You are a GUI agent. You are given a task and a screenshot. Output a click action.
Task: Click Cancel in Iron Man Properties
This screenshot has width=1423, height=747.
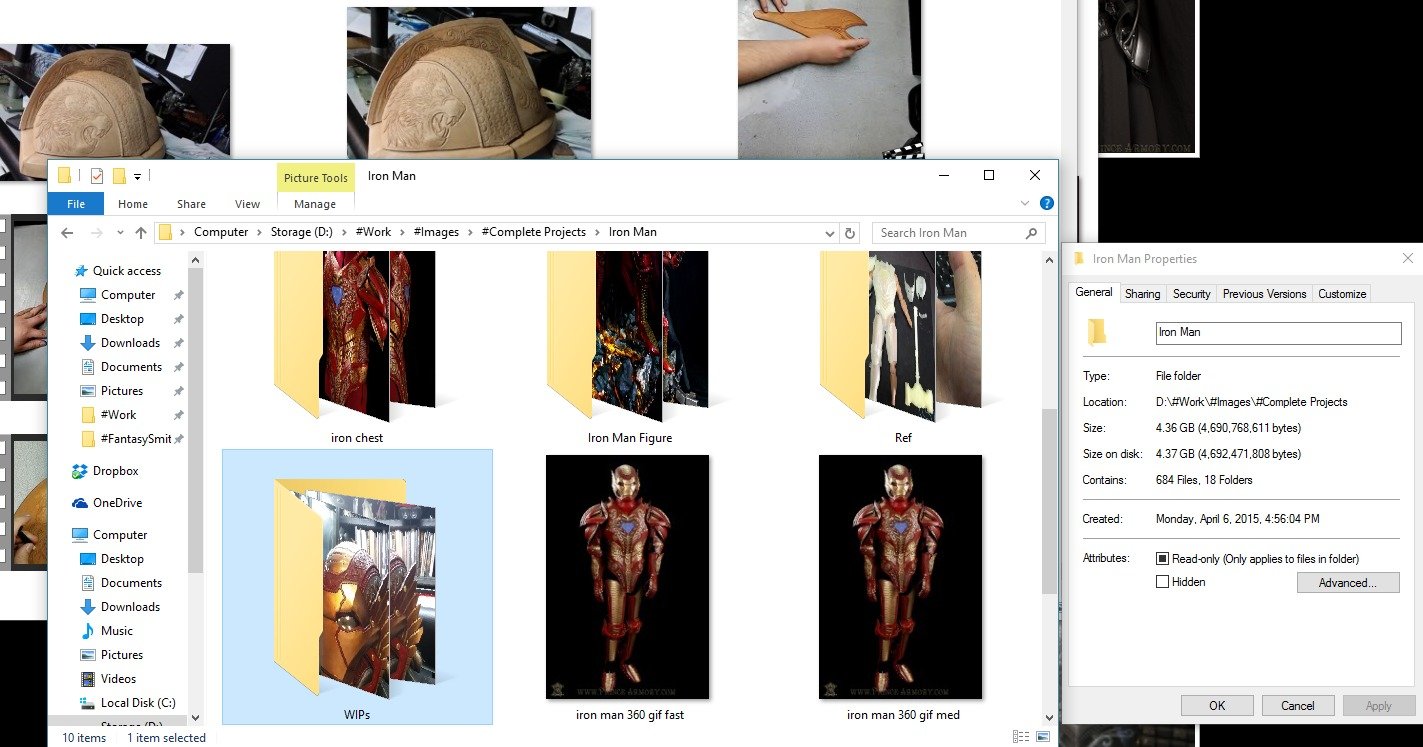1297,705
